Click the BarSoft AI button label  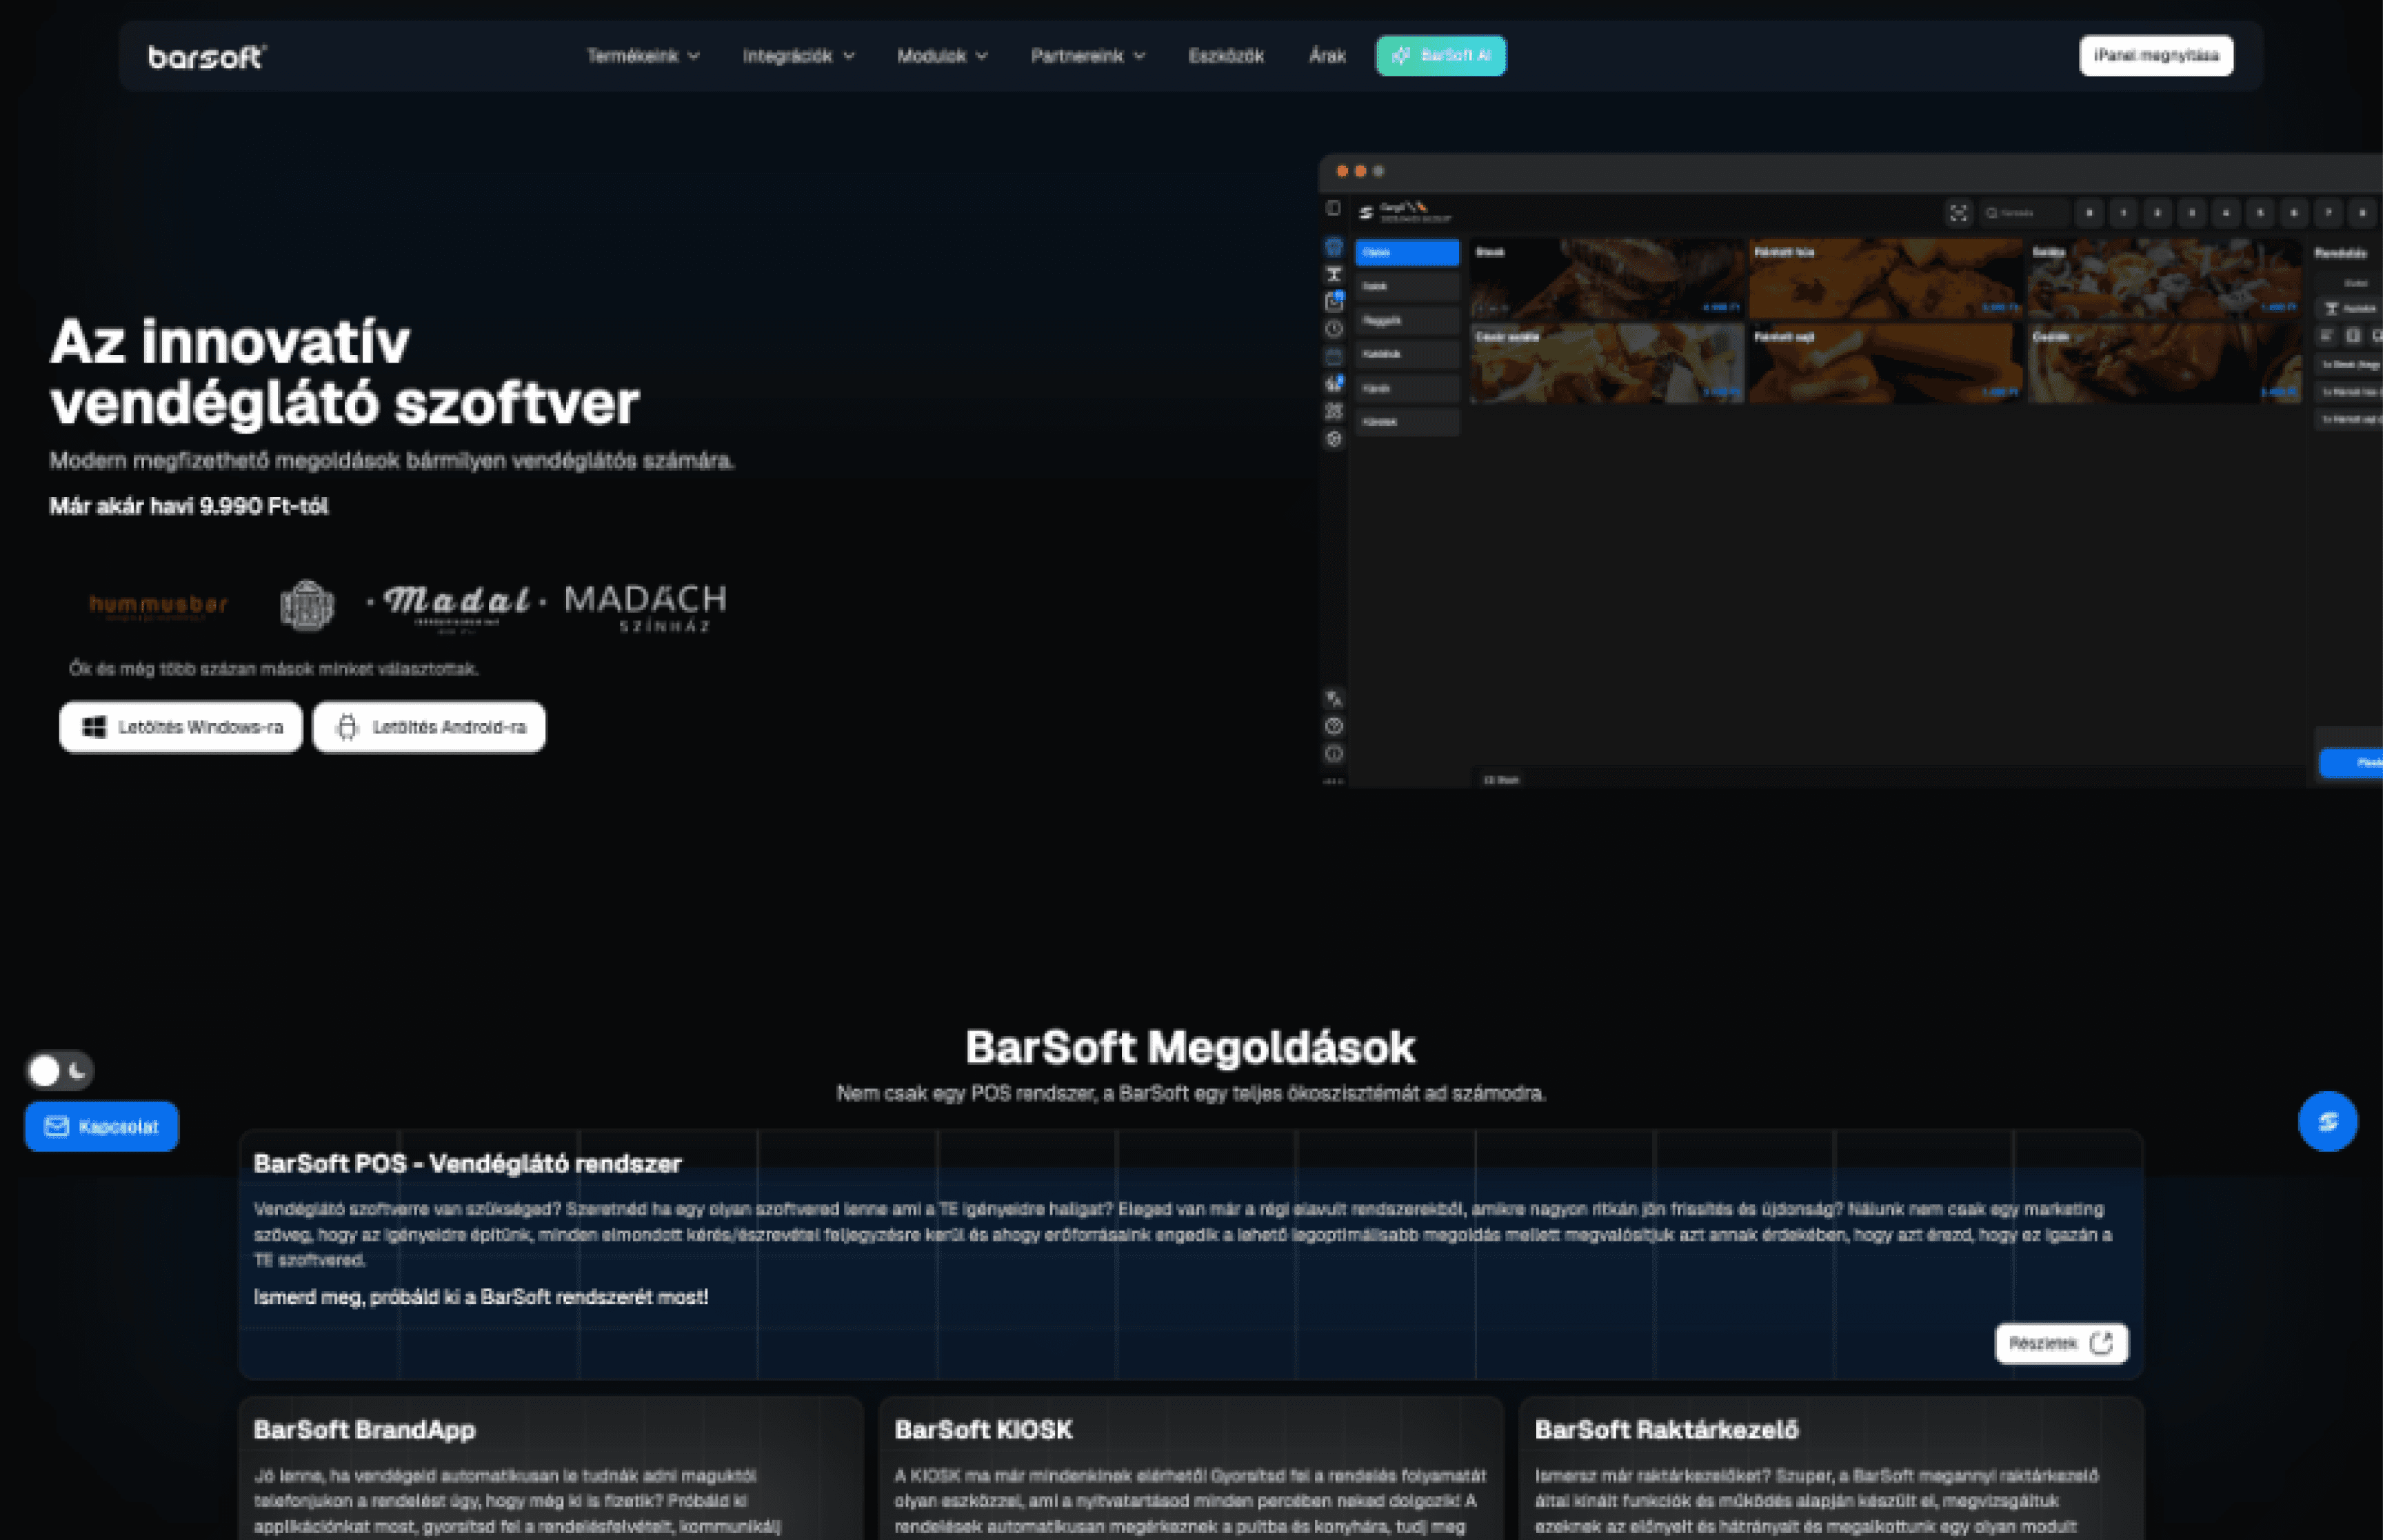(x=1455, y=55)
